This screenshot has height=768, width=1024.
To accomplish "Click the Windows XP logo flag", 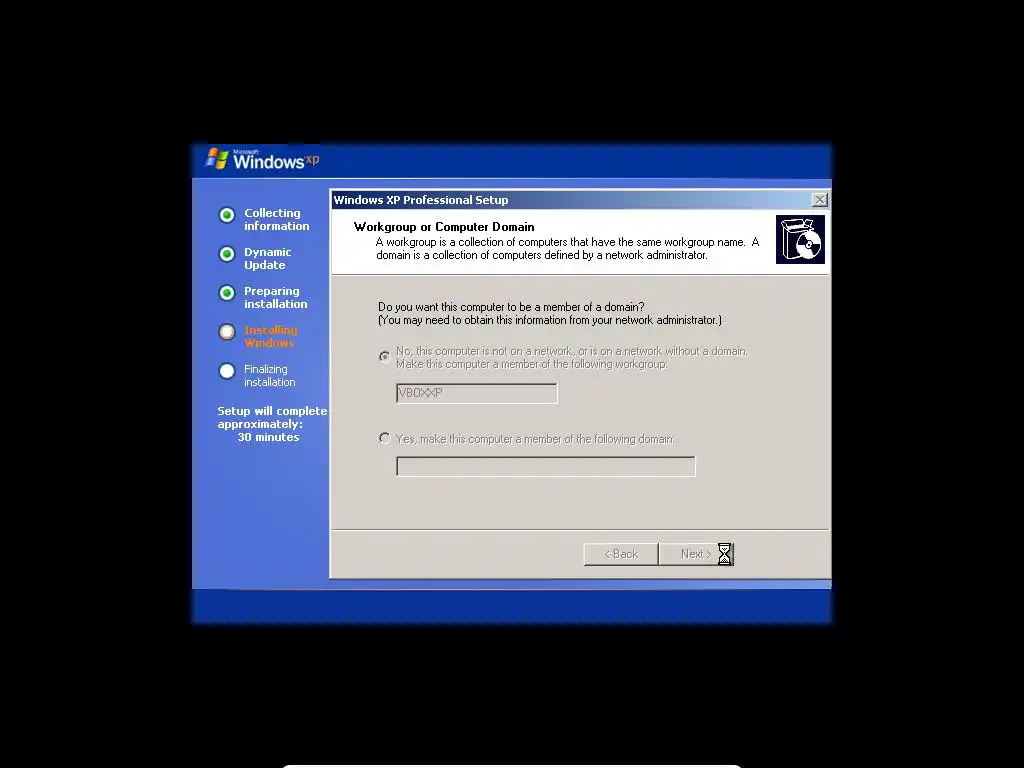I will (x=217, y=159).
